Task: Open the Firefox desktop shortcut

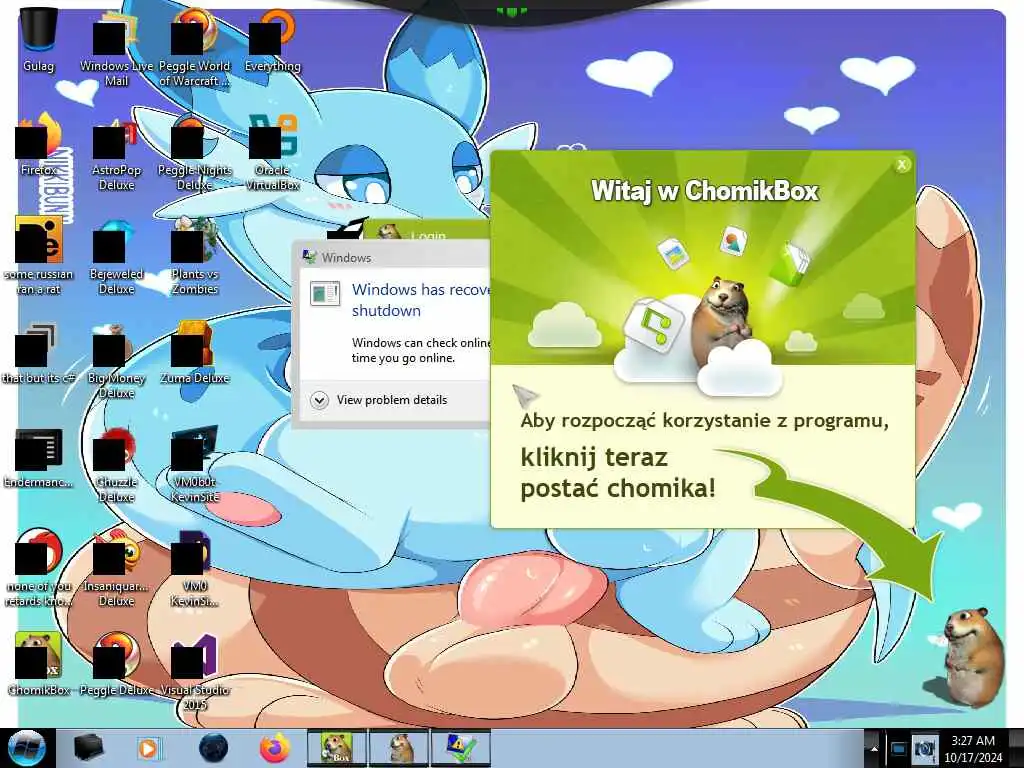Action: [39, 145]
